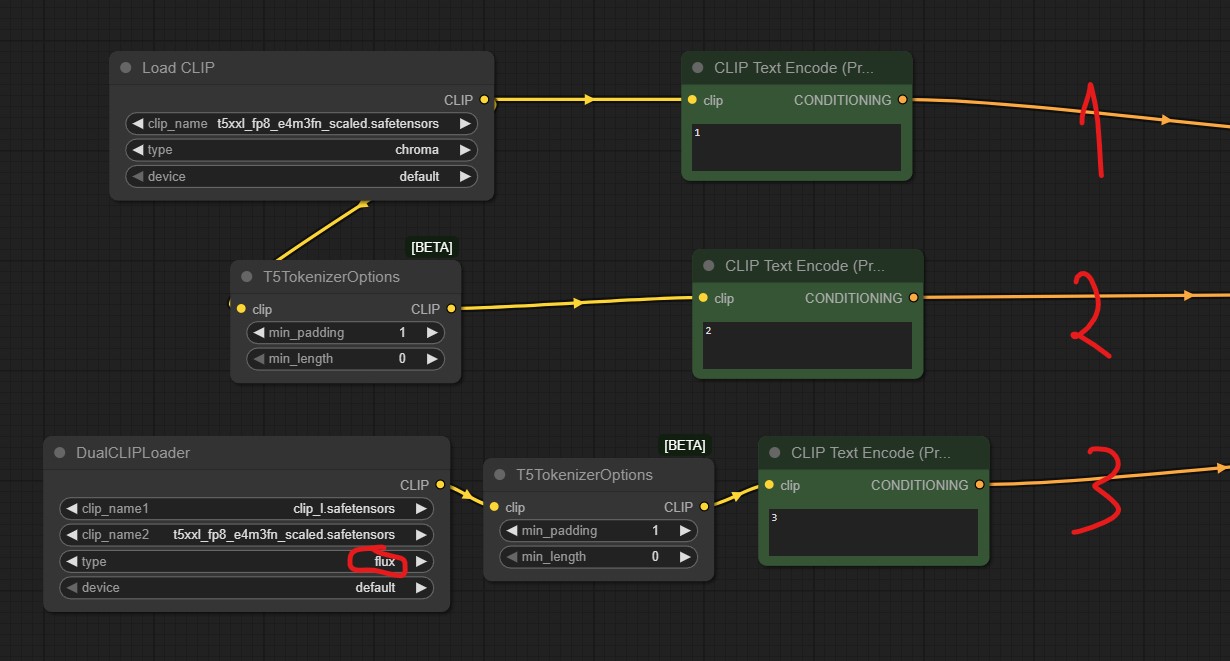
Task: Select previous clip_name1 value in DualCLIPLoader
Action: pos(72,509)
